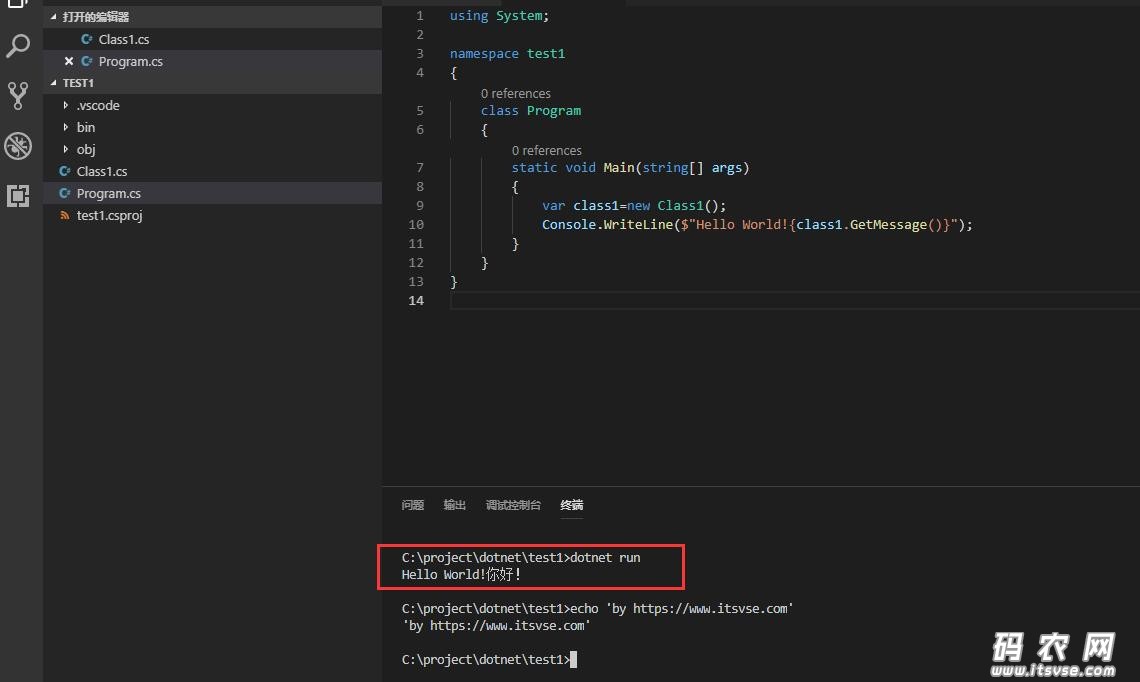
Task: Click '0 references' CodeLens above Main method
Action: (x=547, y=151)
